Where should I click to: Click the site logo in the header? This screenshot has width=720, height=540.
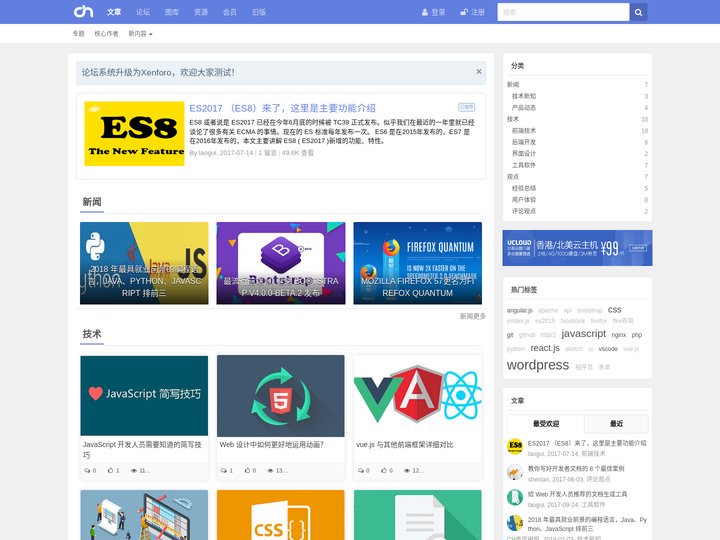tap(84, 11)
